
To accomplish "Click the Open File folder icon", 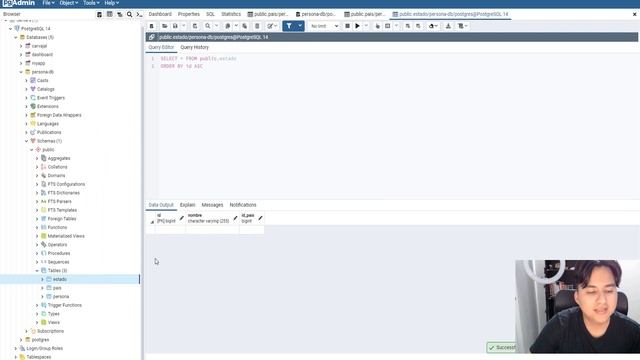I will (x=164, y=26).
